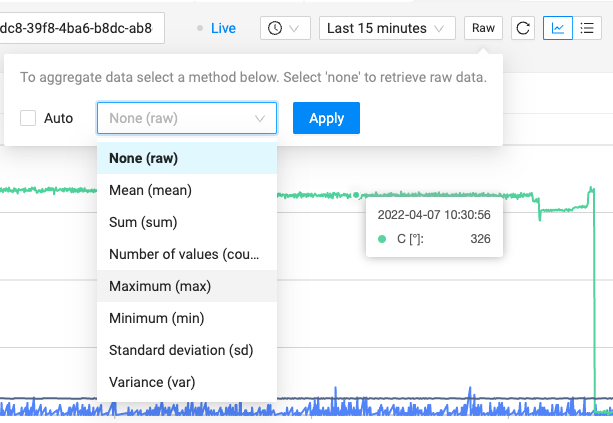Click the blue Apply button
The image size is (613, 423).
[326, 118]
